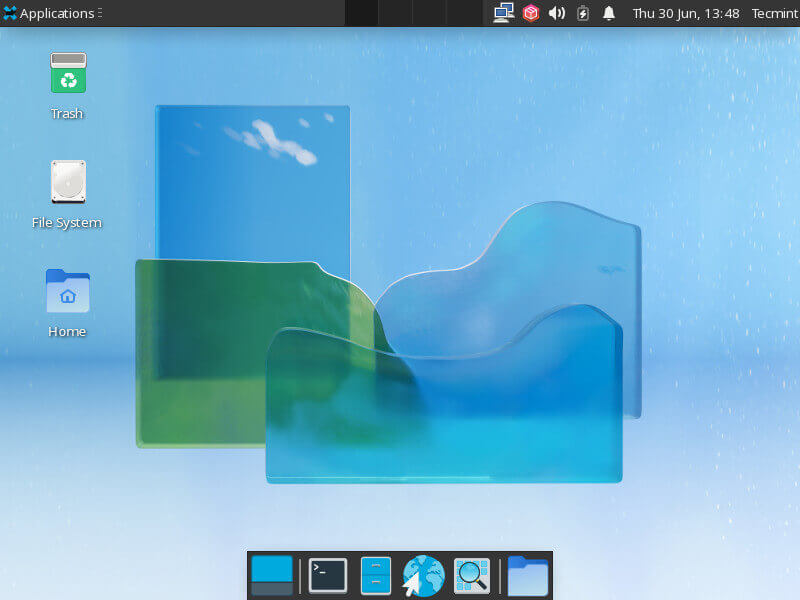
Task: Click Show Desktop in the dock
Action: coord(272,576)
